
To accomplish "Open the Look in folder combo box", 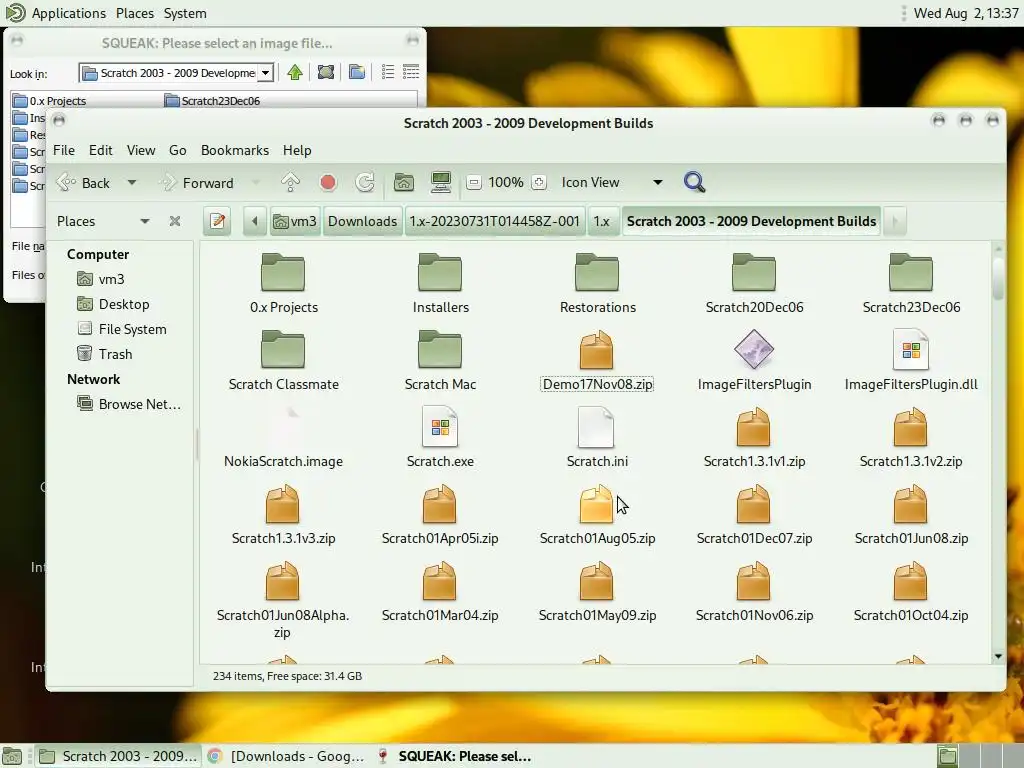I will pyautogui.click(x=176, y=72).
